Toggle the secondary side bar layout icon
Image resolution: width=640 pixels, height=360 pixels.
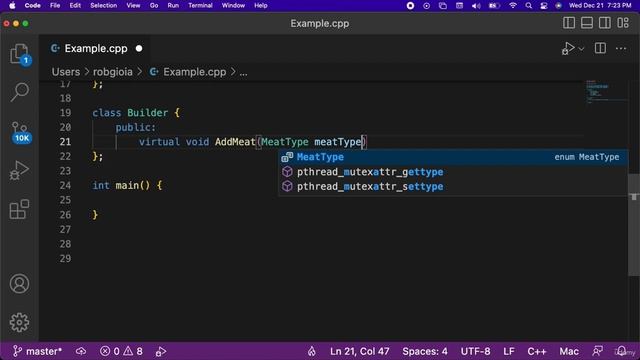(605, 23)
